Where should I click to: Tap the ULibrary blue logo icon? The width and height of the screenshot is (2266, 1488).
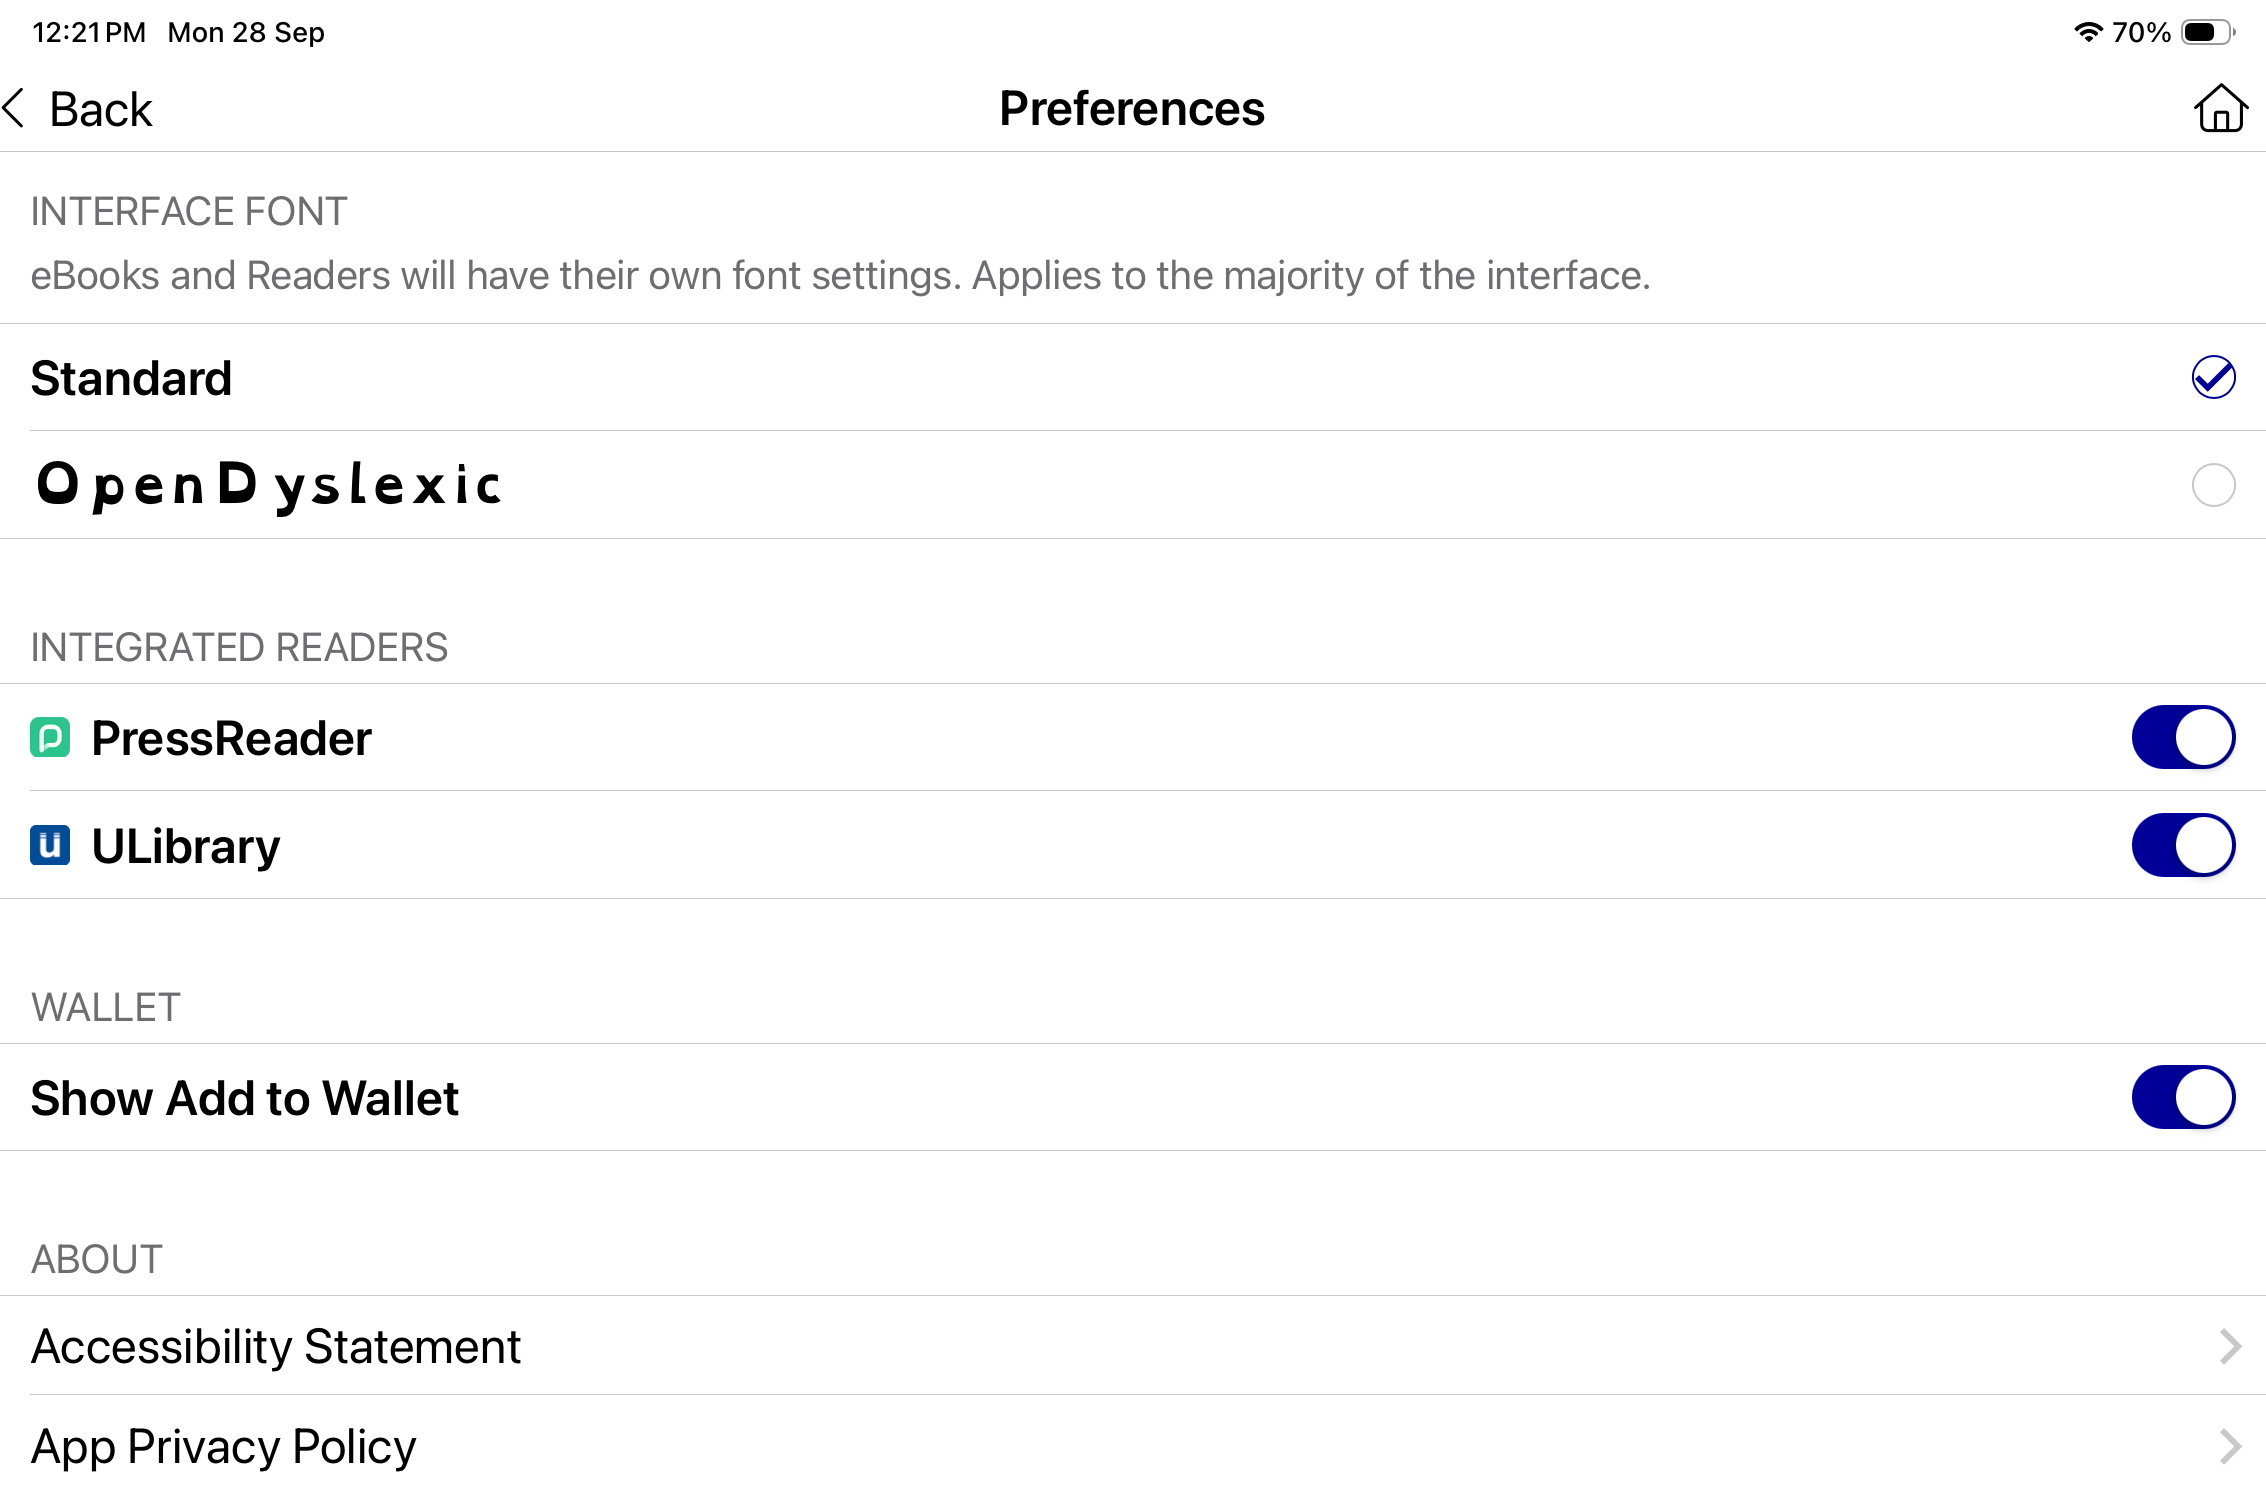(50, 845)
